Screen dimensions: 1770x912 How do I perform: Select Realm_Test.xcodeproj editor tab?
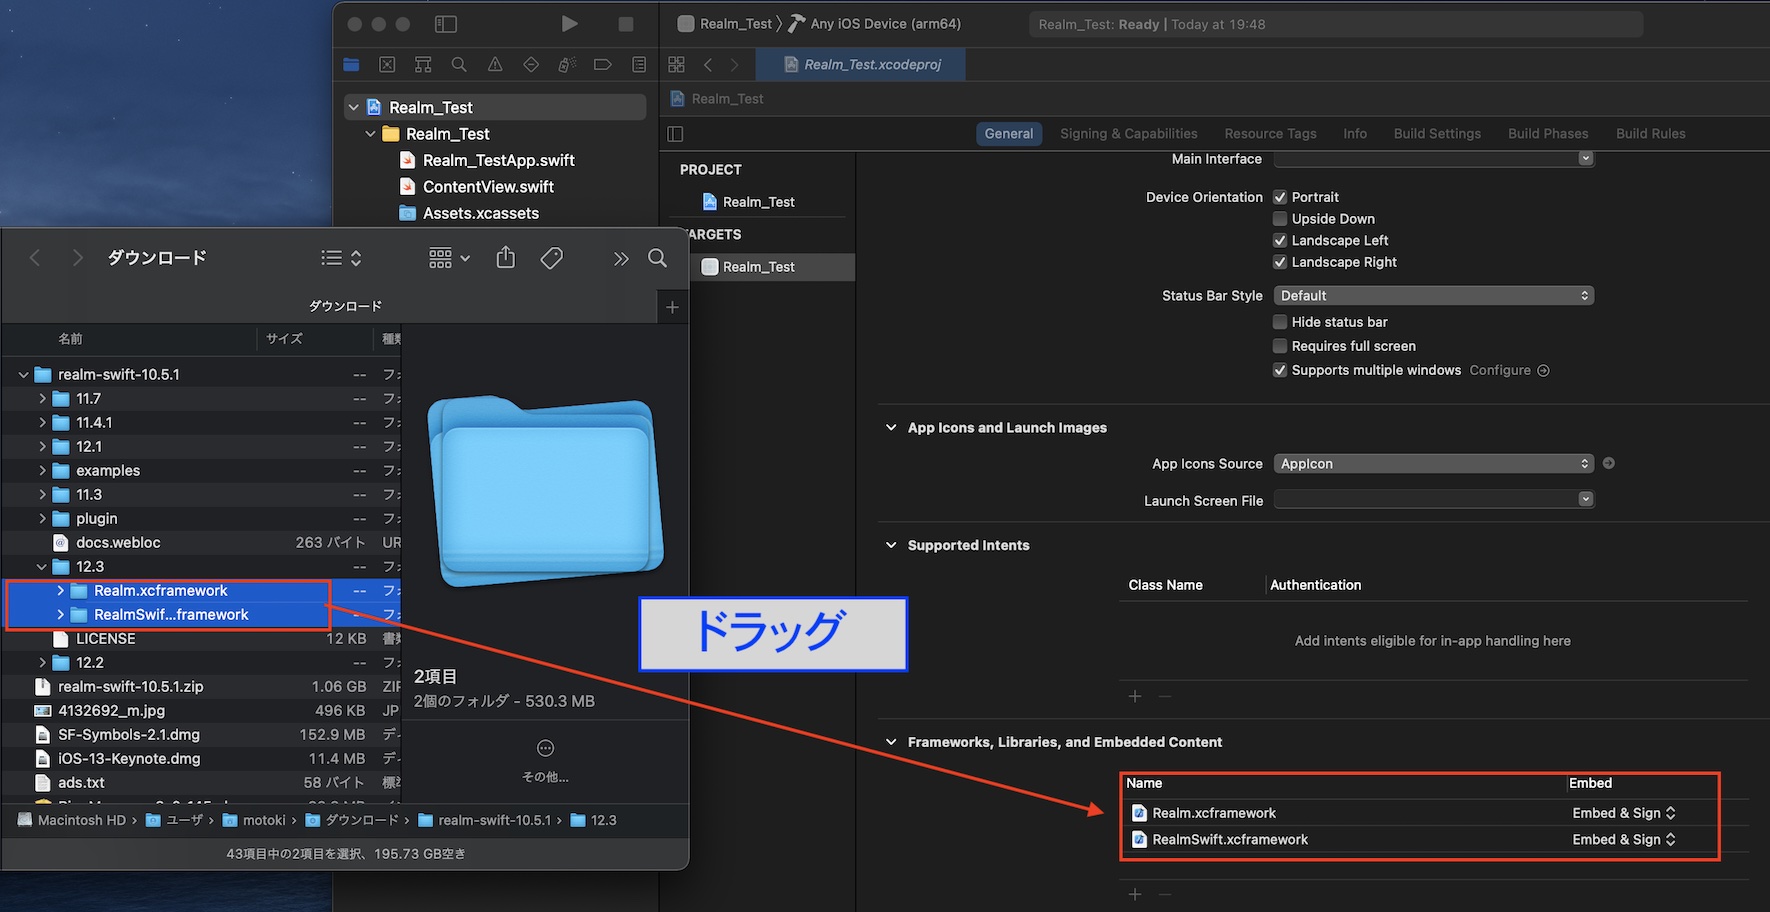[862, 64]
